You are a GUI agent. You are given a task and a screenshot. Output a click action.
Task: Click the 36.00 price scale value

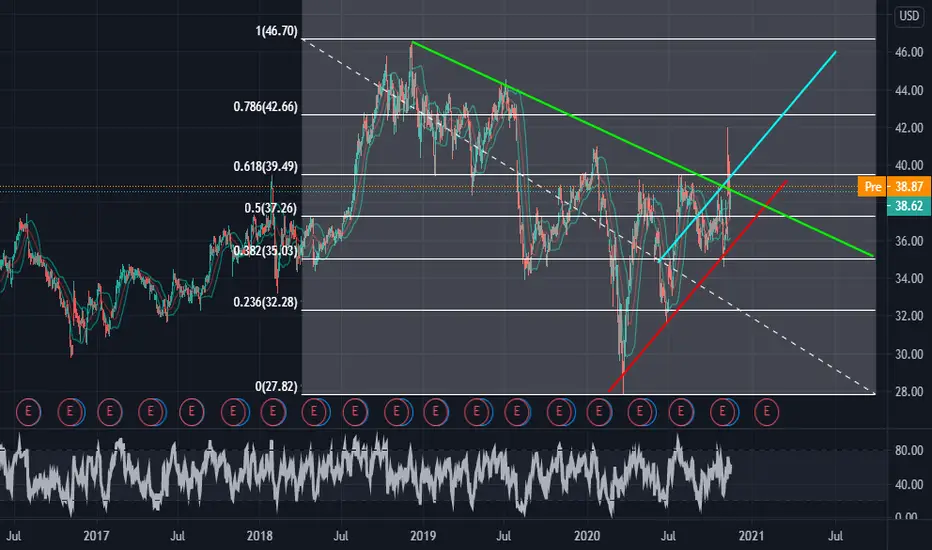pos(909,241)
